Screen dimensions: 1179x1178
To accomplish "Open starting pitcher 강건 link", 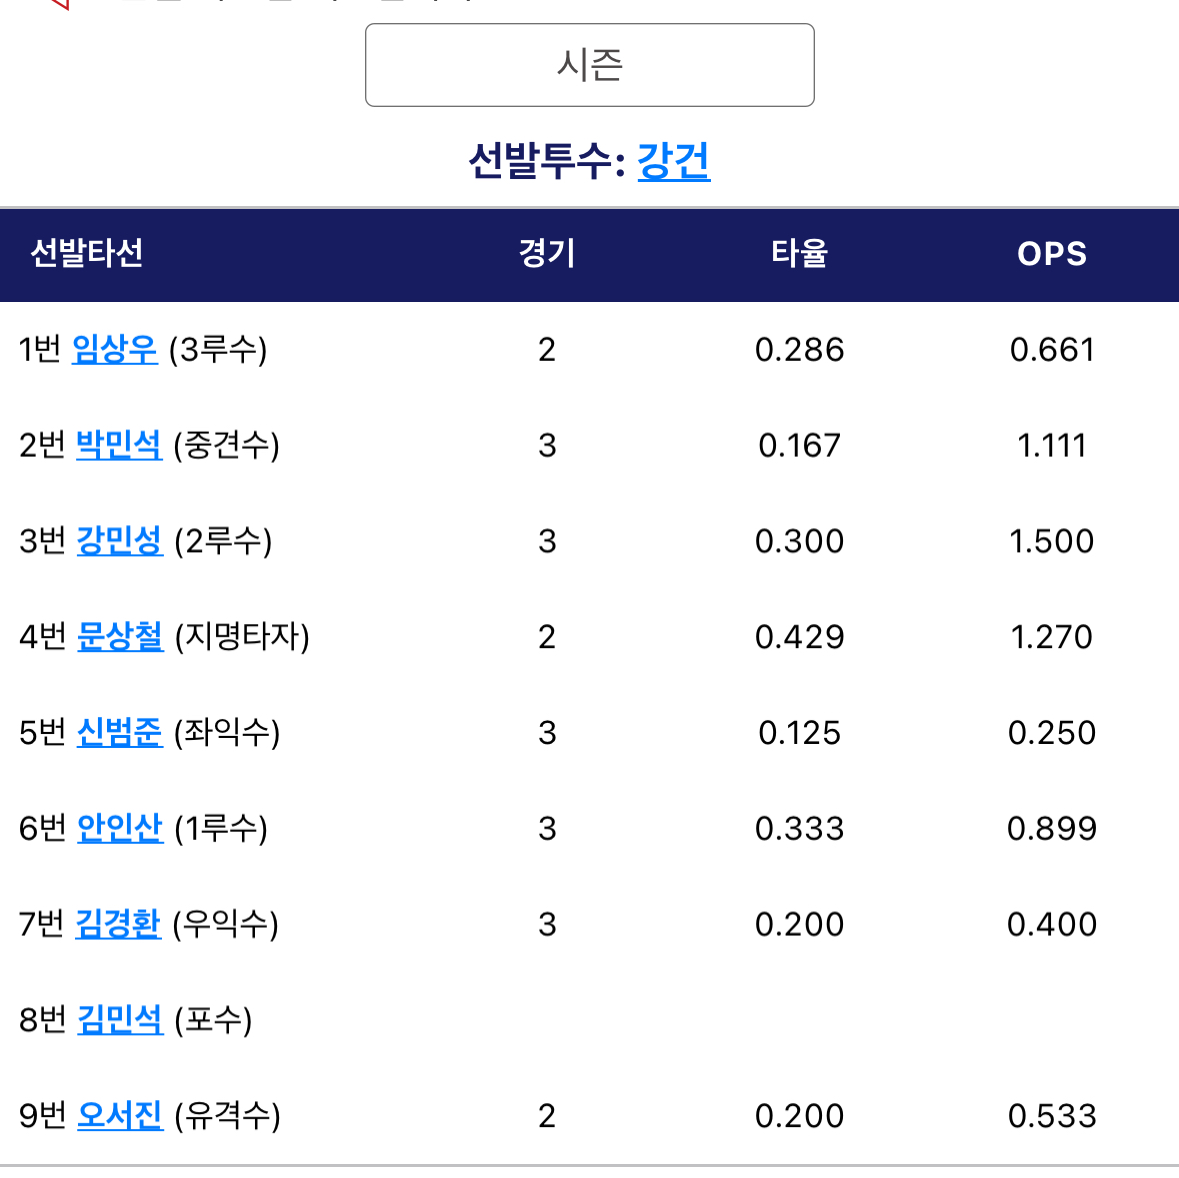I will click(673, 161).
